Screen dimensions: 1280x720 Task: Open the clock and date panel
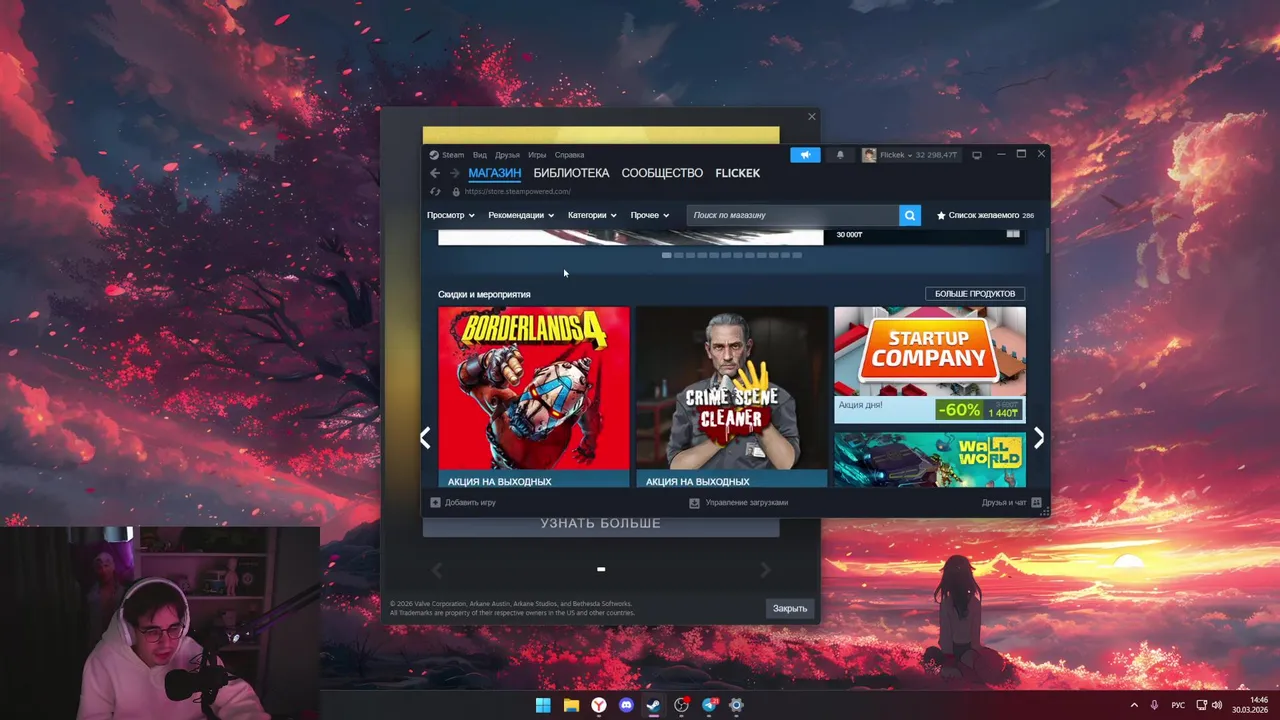[1251, 705]
